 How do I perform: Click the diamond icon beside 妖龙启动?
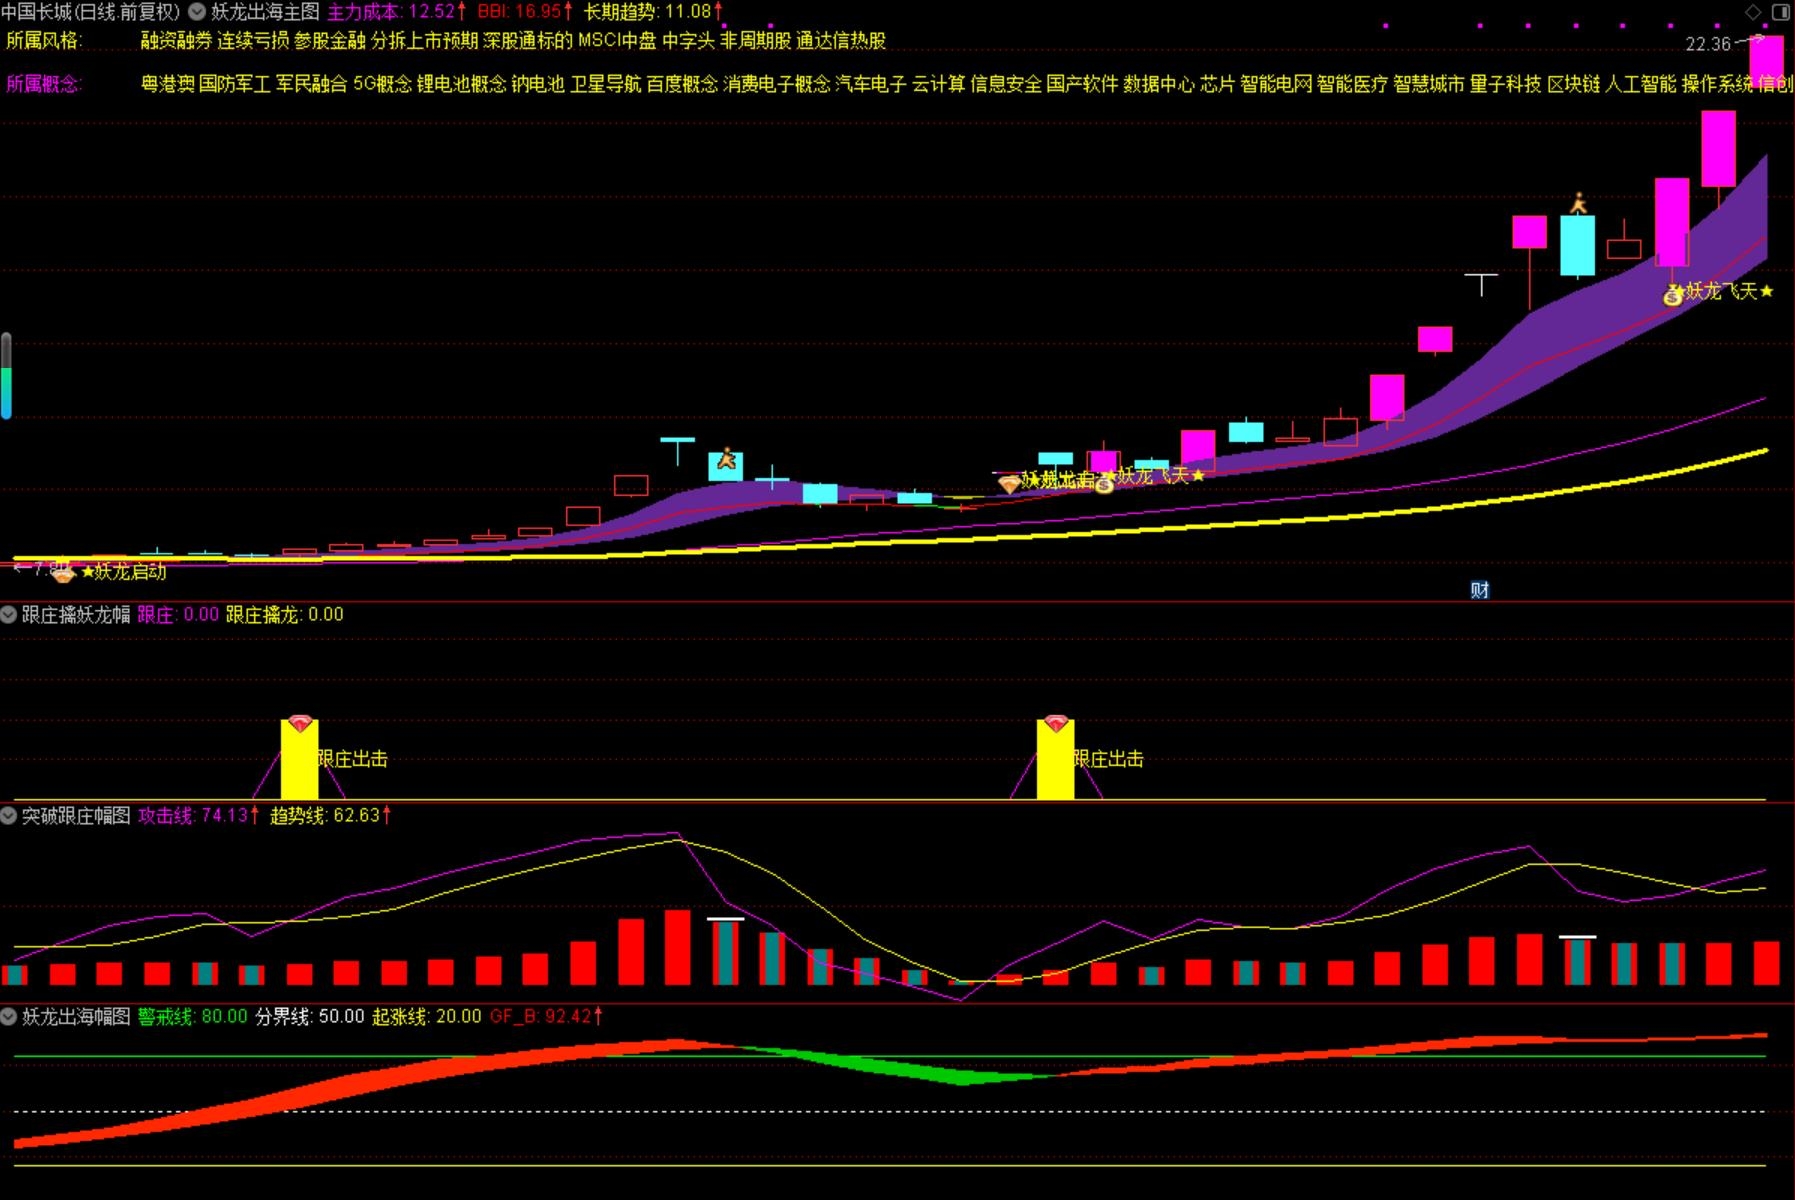64,573
